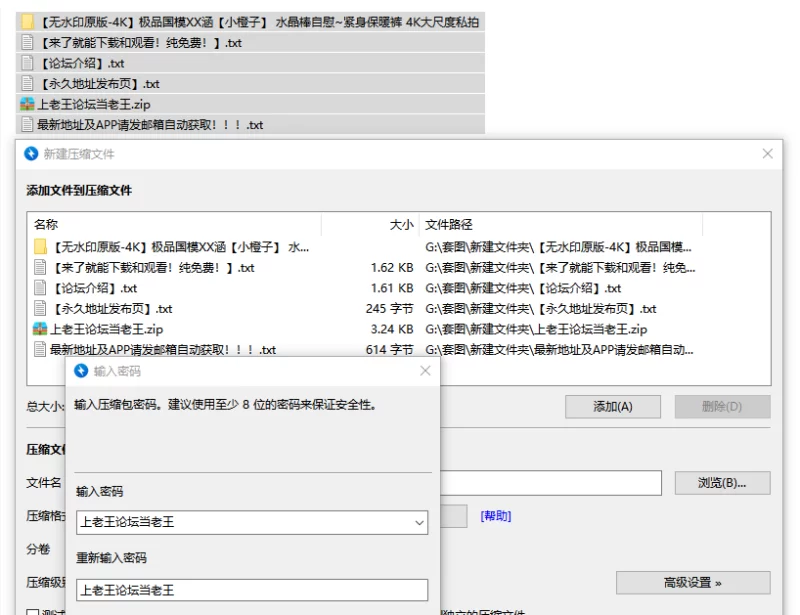Image resolution: width=800 pixels, height=615 pixels.
Task: Close the 输入密码 dialog with its X
Action: 426,371
